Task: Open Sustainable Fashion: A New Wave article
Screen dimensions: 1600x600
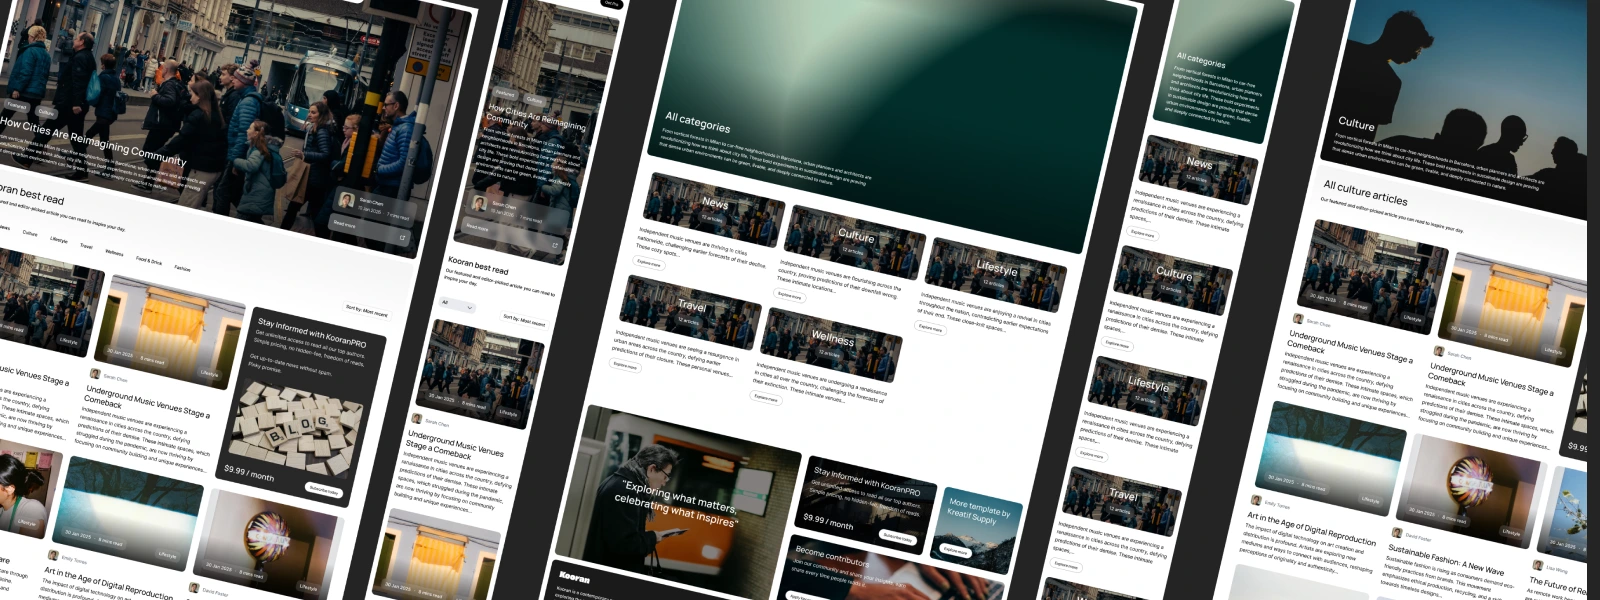Action: click(1445, 560)
